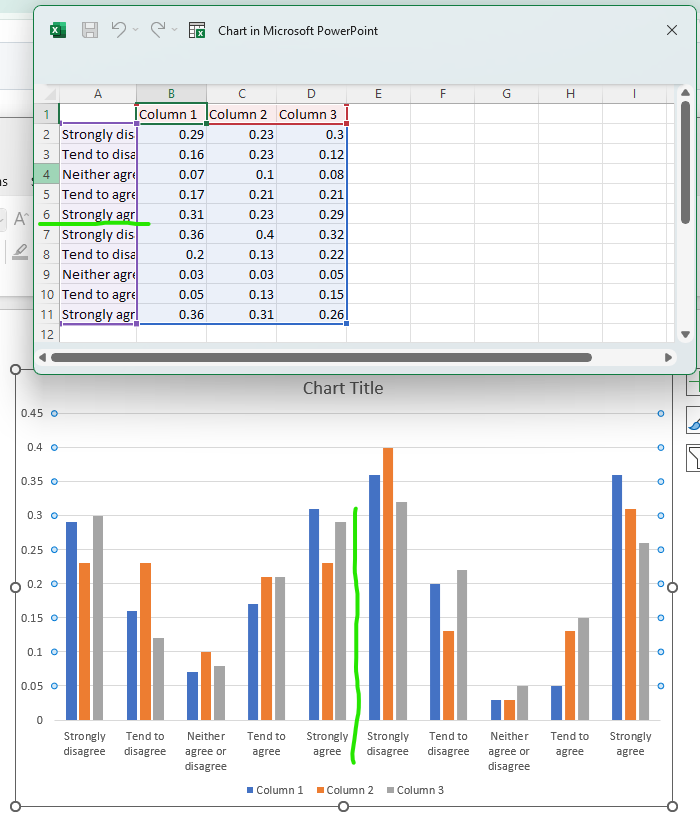Click the Undo arrow icon

click(x=119, y=30)
